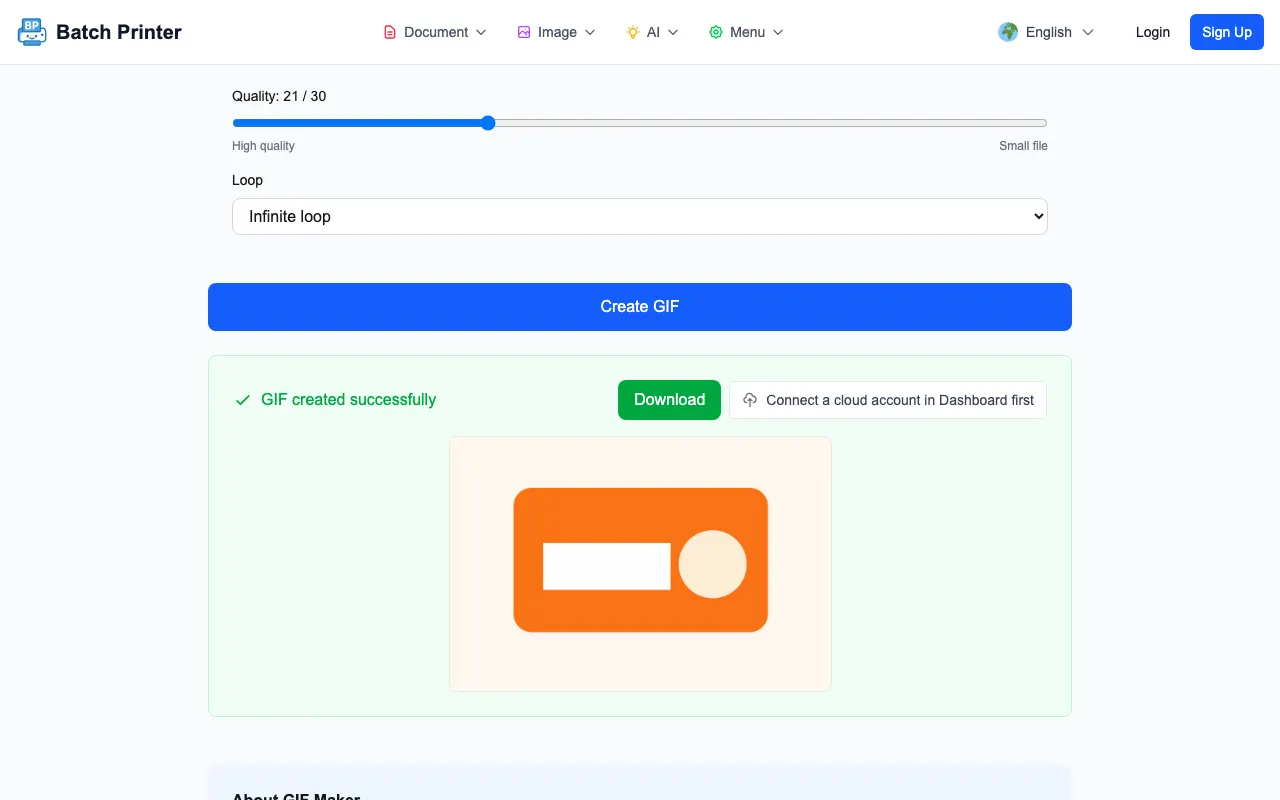Expand the Document chevron arrow
Viewport: 1280px width, 800px height.
481,32
